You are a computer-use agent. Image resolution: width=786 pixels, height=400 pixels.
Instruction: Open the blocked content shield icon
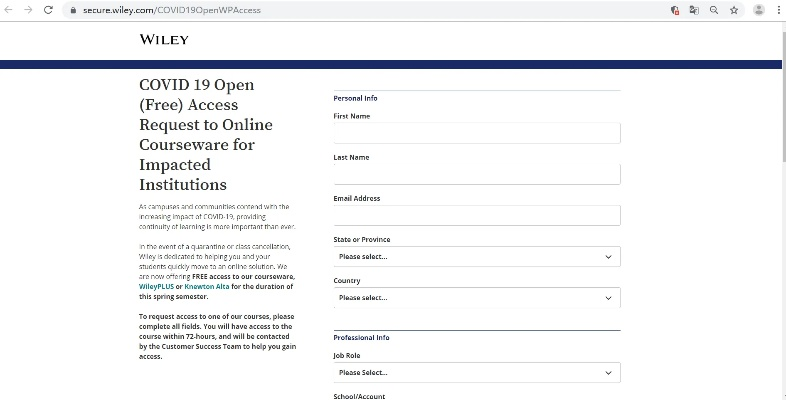click(x=676, y=10)
